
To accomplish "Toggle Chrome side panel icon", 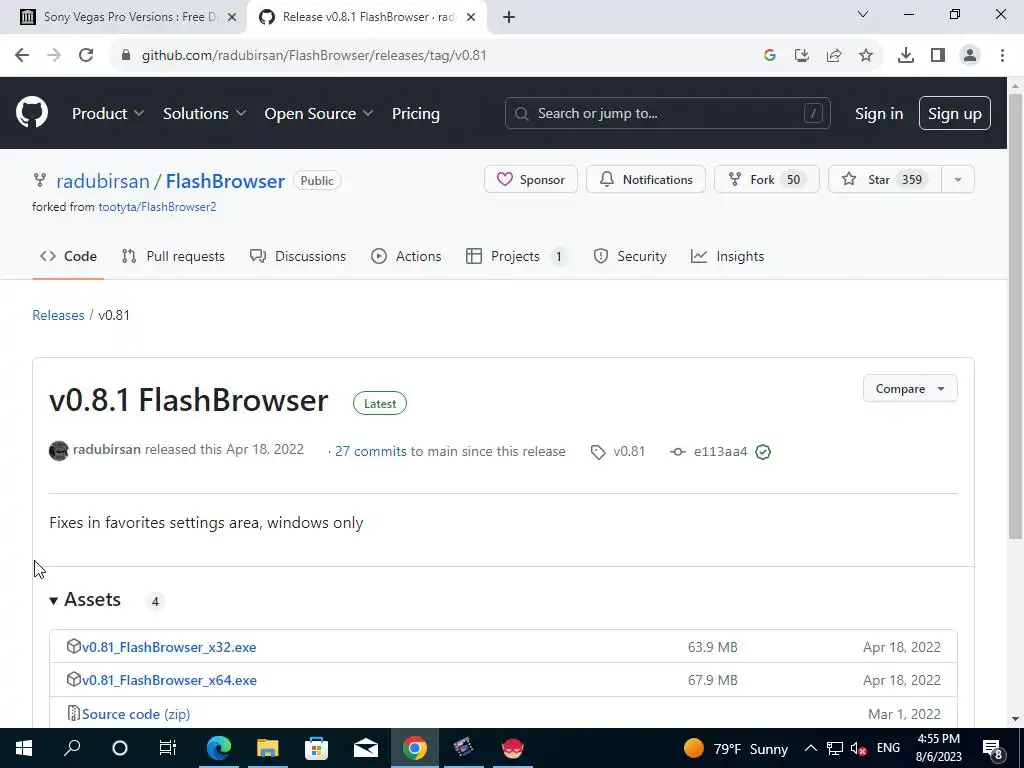I will click(x=938, y=56).
